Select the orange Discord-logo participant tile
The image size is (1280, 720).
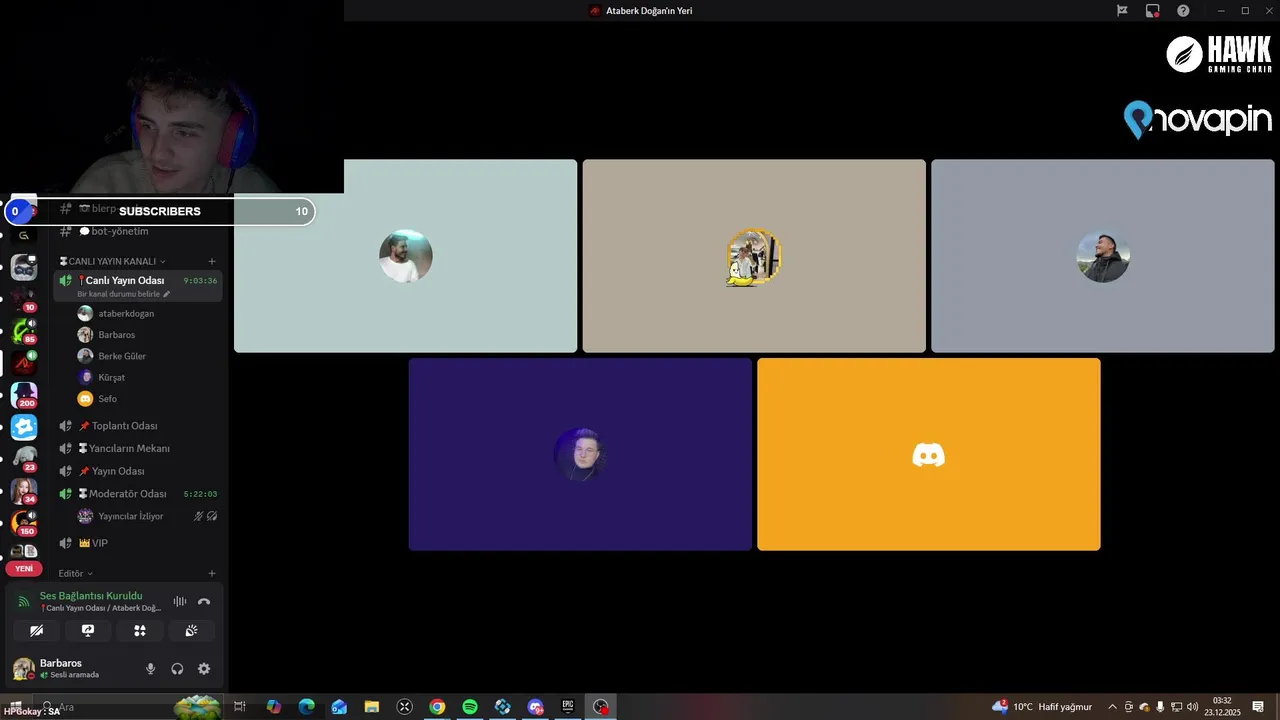pos(929,454)
